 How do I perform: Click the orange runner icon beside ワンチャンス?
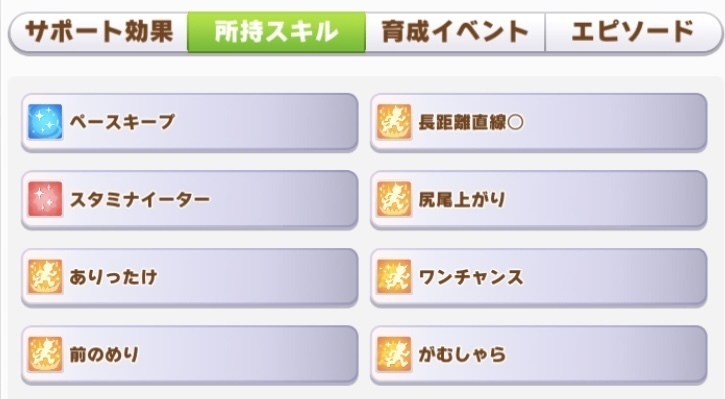[393, 277]
